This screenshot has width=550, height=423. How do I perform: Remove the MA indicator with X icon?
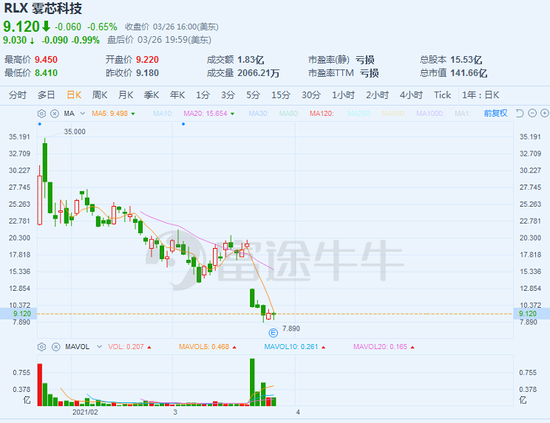[54, 114]
